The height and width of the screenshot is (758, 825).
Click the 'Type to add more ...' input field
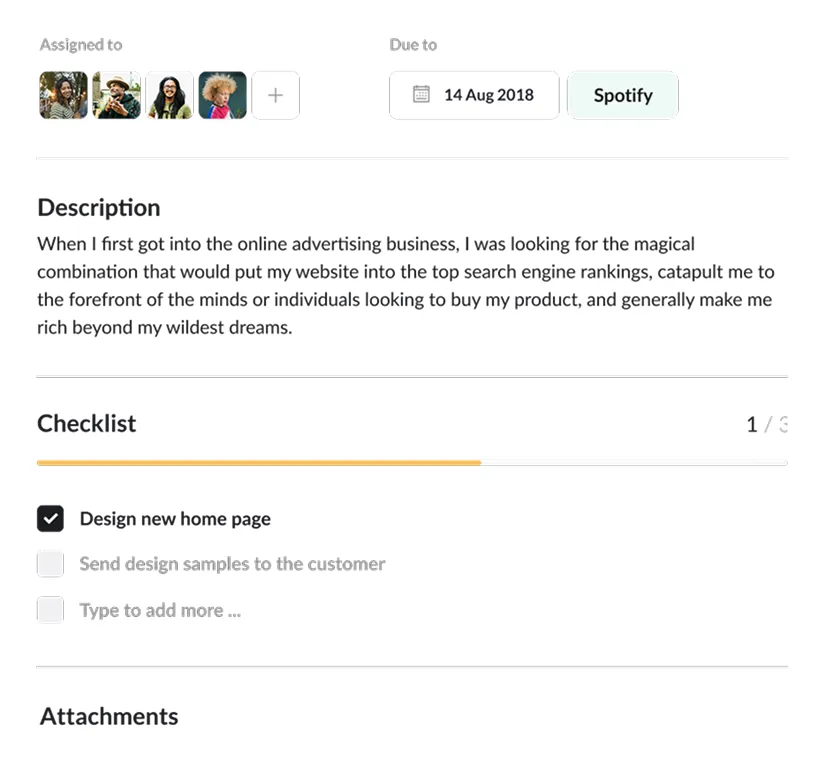(x=160, y=610)
